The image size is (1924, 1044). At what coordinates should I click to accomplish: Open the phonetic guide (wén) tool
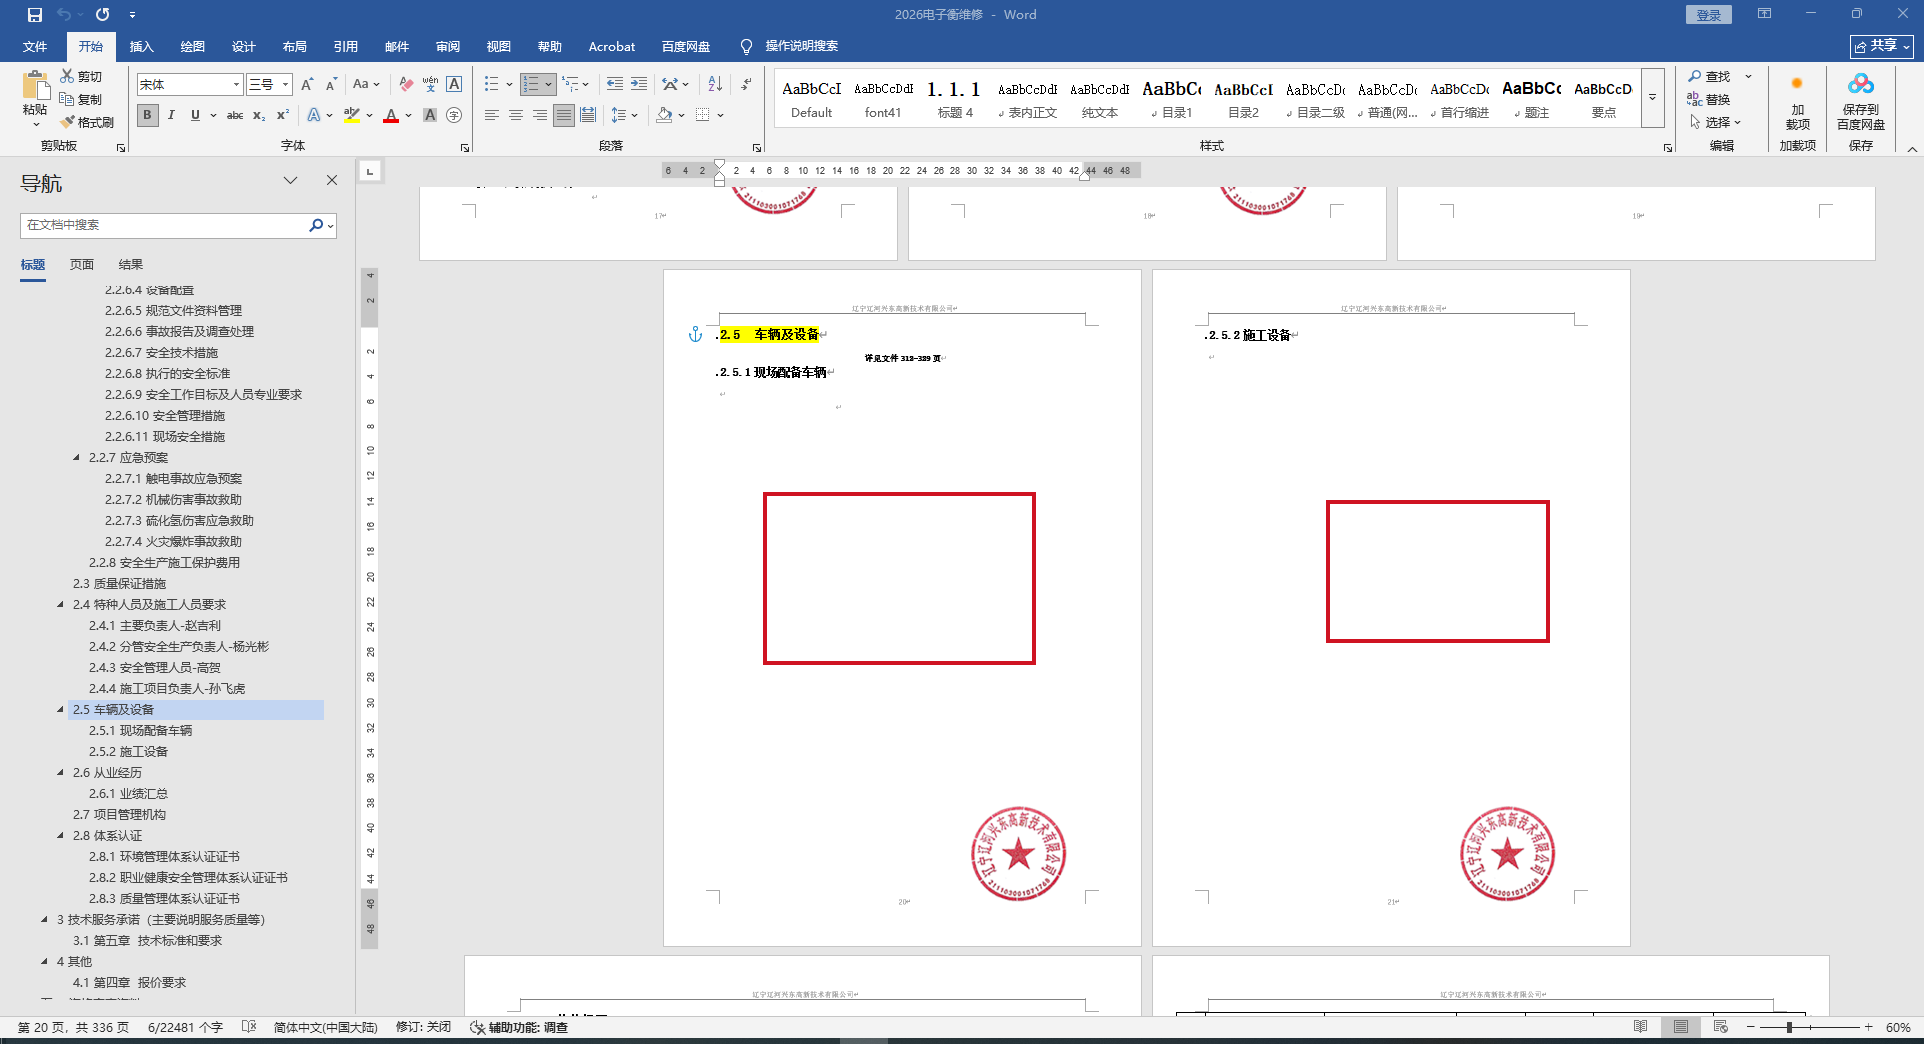click(x=430, y=85)
